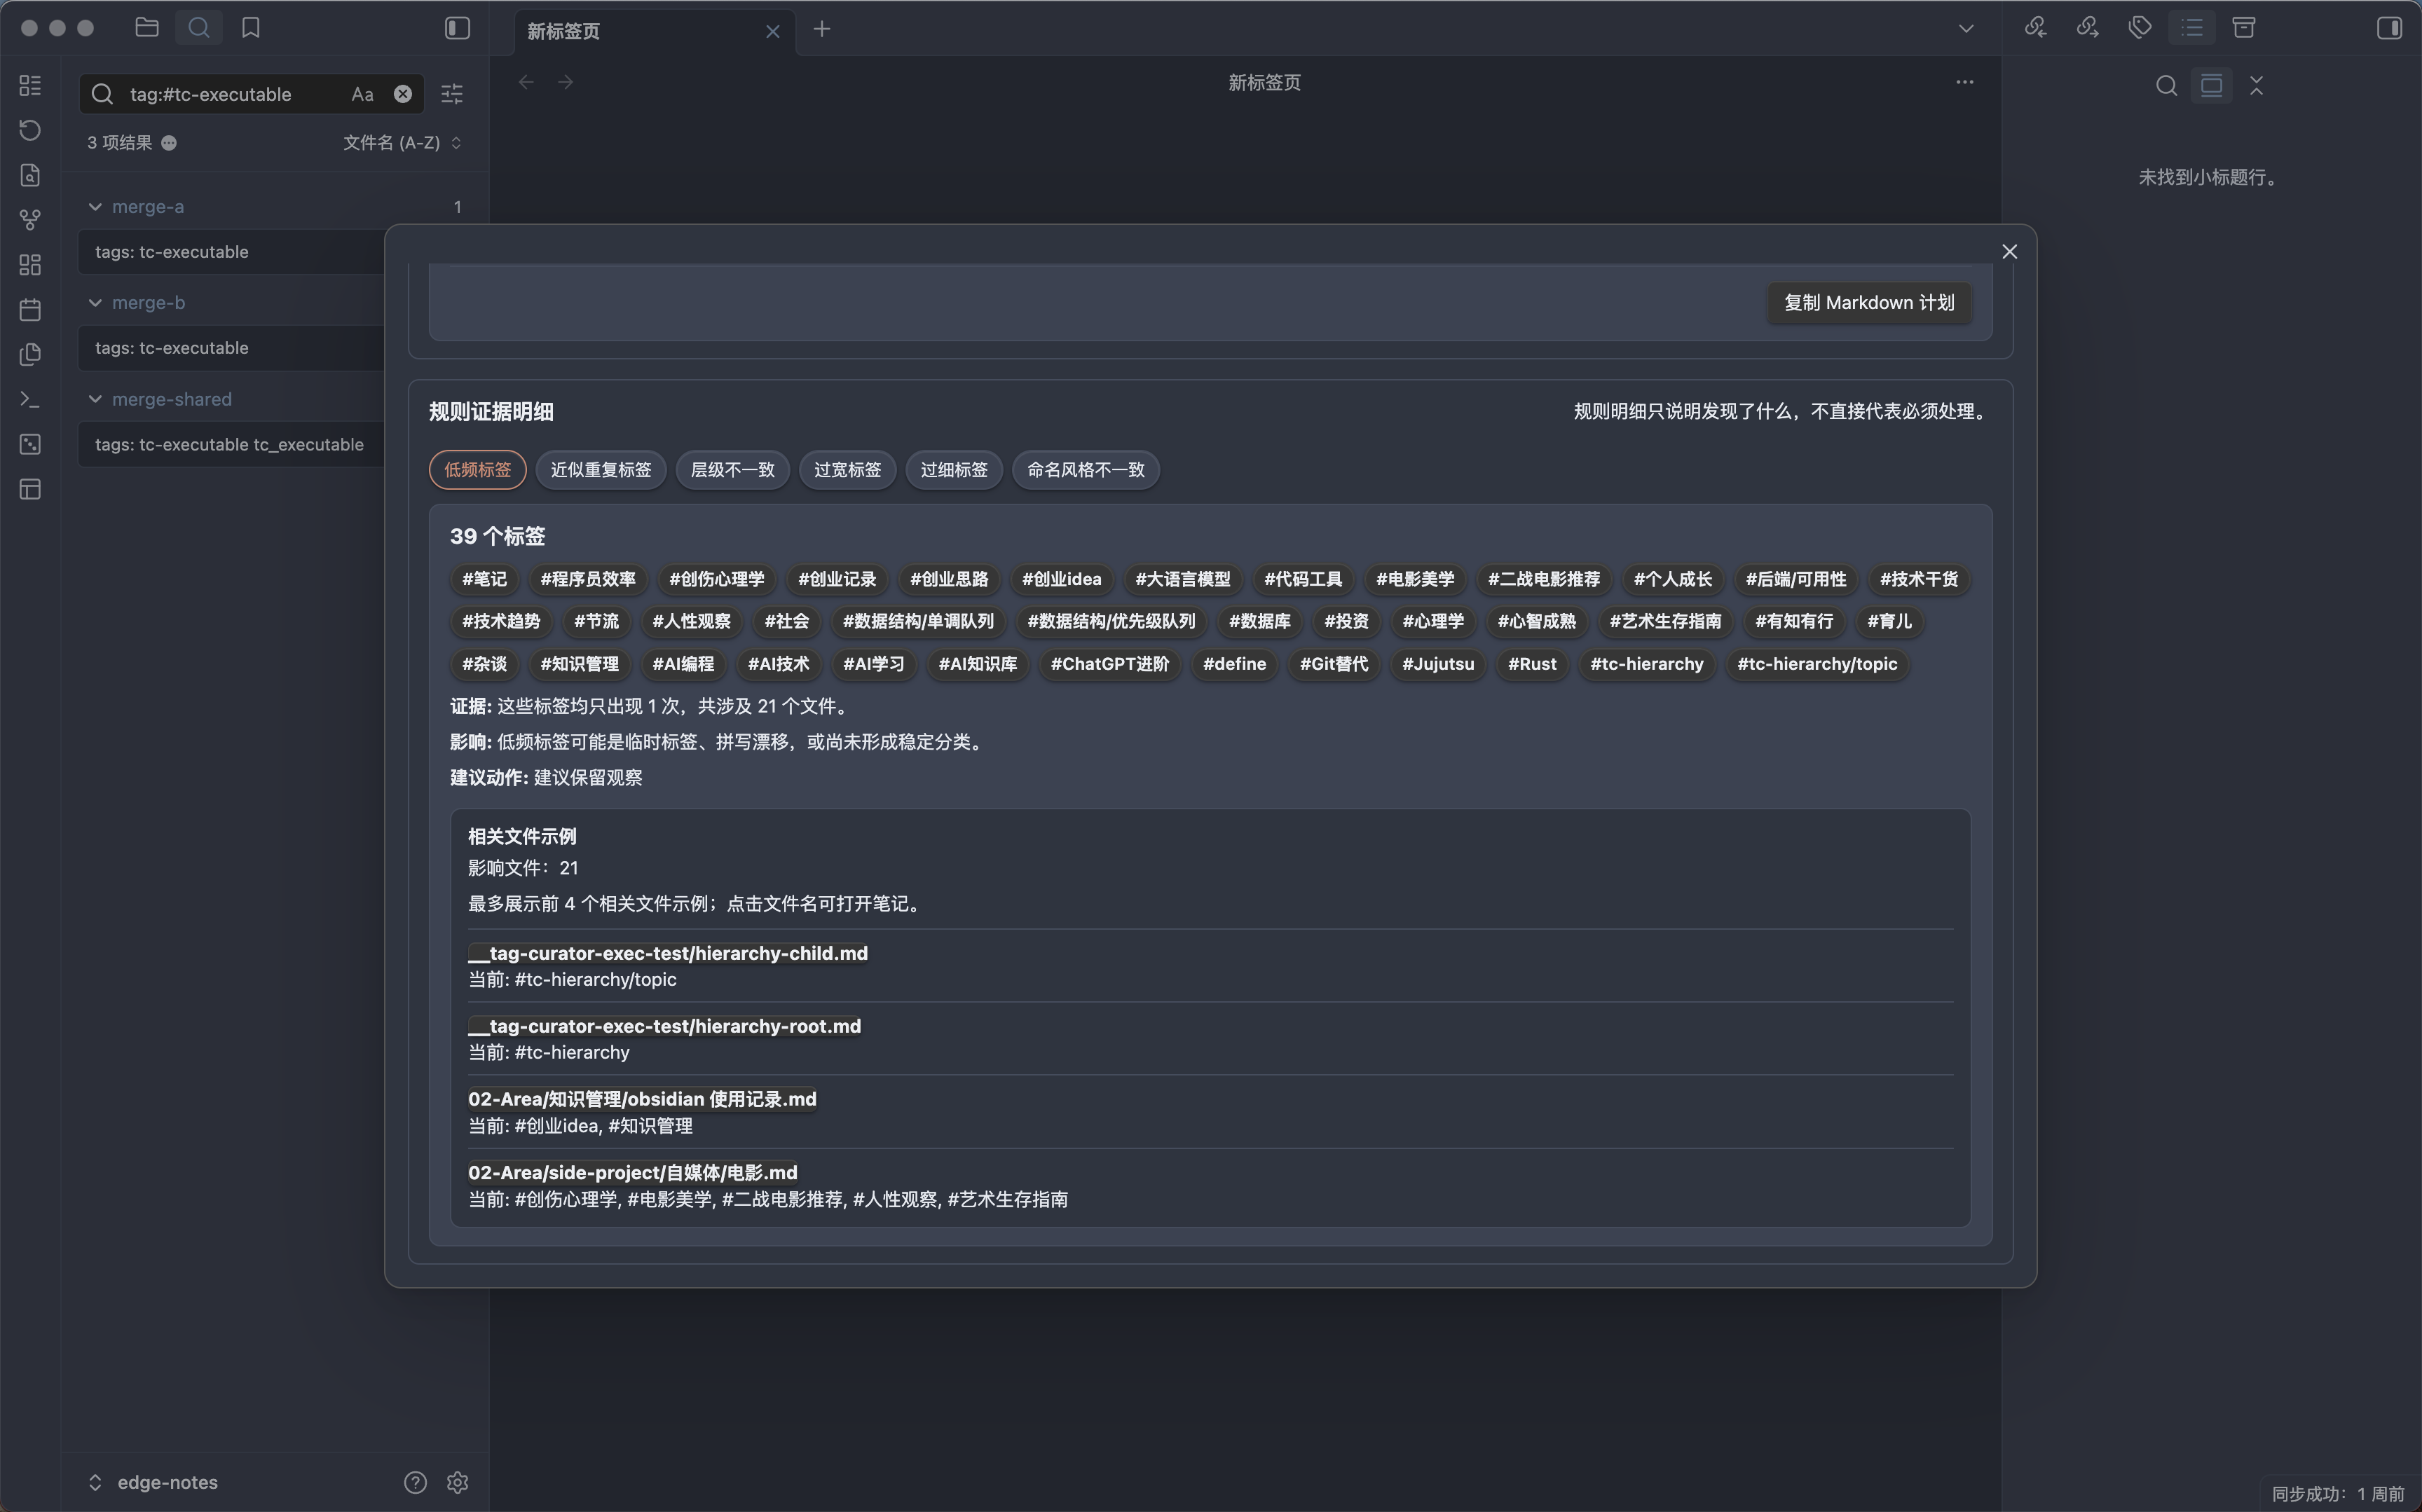The width and height of the screenshot is (2422, 1512).
Task: Click the #大语言模型 tag chip
Action: [1183, 579]
